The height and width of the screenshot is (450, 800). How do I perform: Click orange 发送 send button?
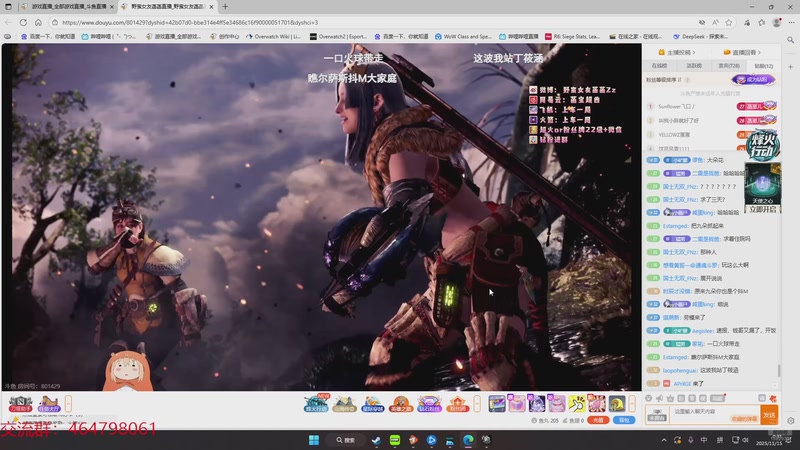(768, 415)
